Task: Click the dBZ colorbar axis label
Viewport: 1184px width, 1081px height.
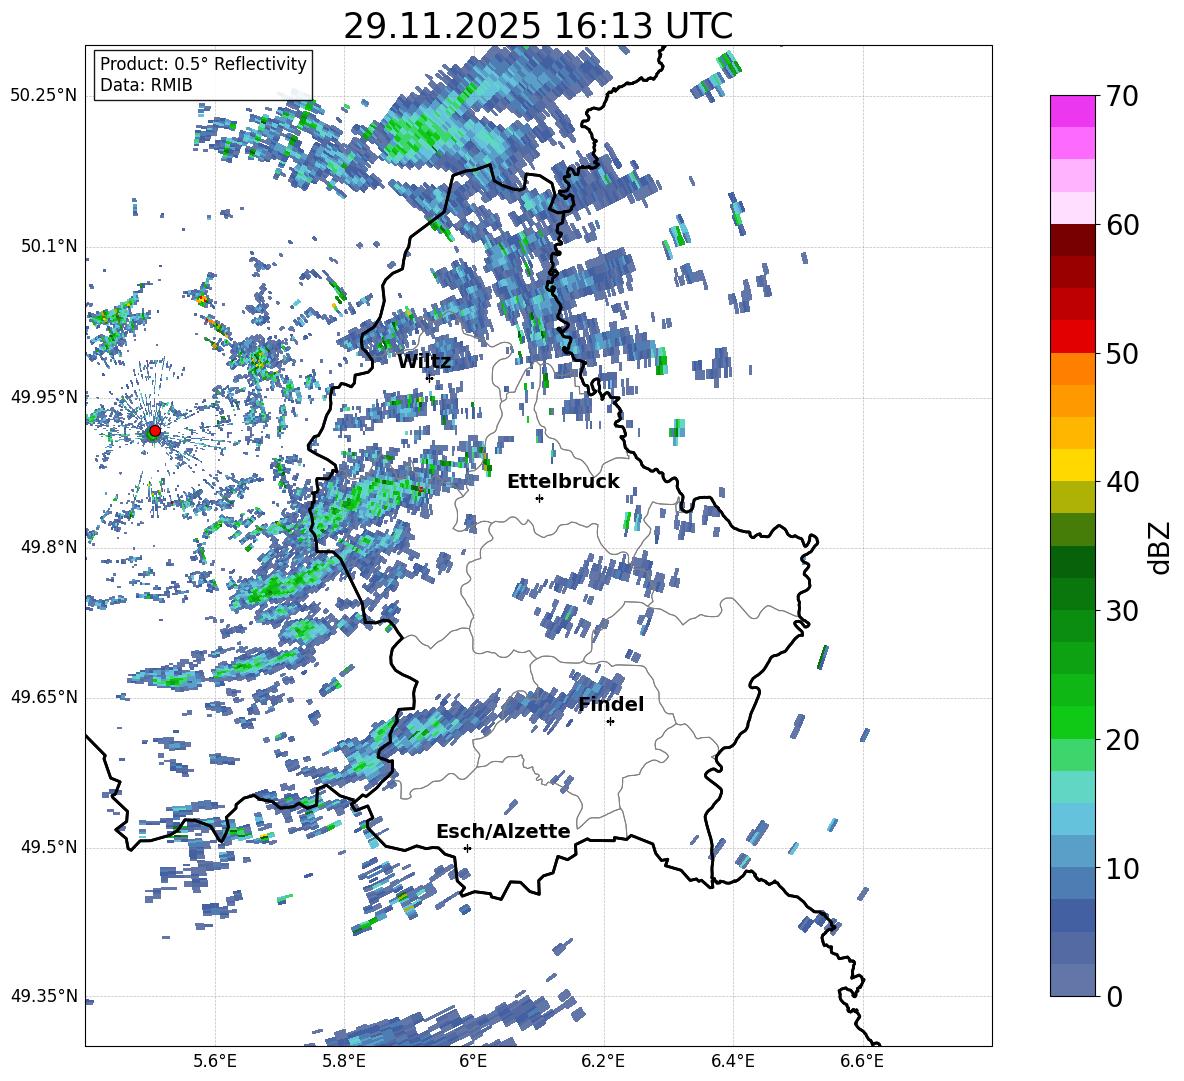Action: point(1159,547)
